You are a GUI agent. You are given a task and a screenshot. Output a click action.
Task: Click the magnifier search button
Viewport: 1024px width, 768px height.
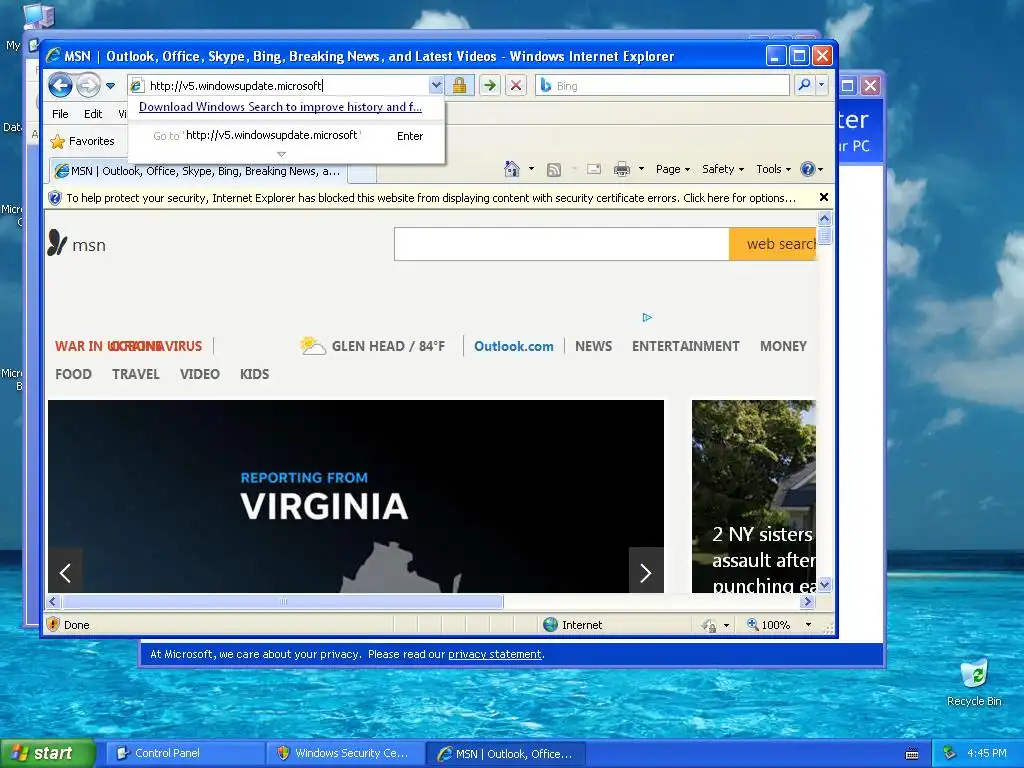(805, 85)
